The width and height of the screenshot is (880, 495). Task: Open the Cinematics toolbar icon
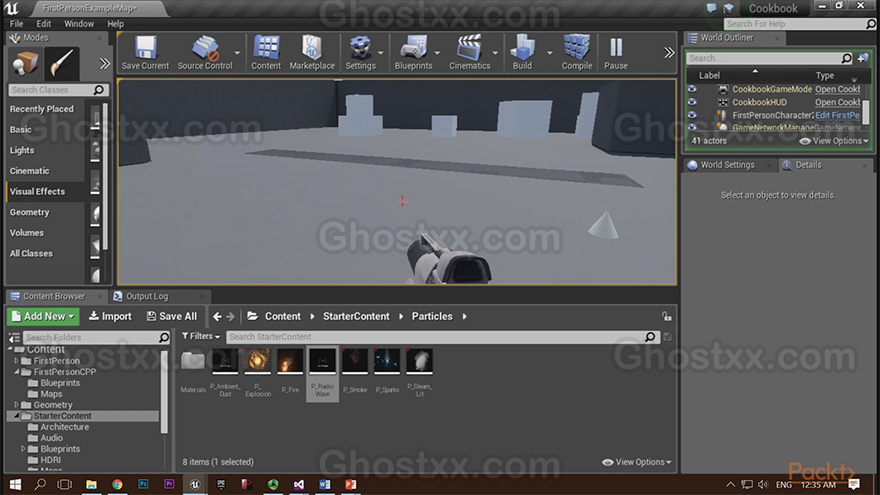[469, 53]
